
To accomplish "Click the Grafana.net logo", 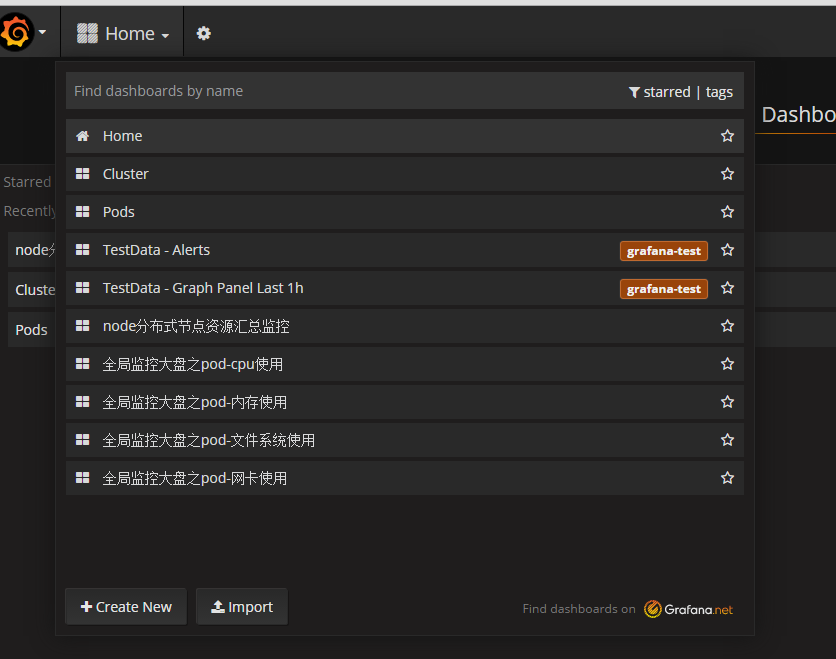I will (x=689, y=608).
